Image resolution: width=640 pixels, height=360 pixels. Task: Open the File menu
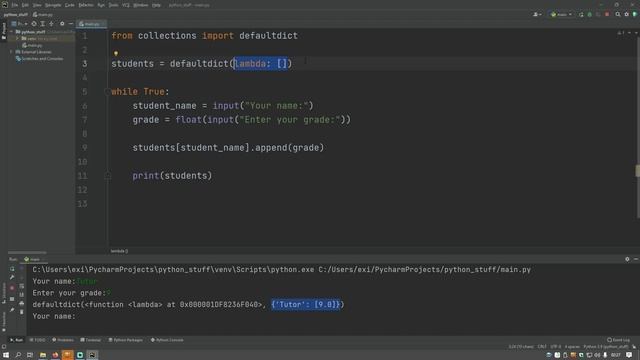pos(15,5)
